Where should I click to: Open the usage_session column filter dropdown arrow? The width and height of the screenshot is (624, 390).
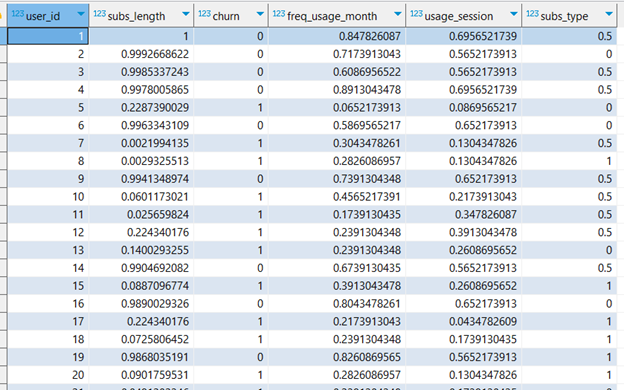click(x=513, y=14)
